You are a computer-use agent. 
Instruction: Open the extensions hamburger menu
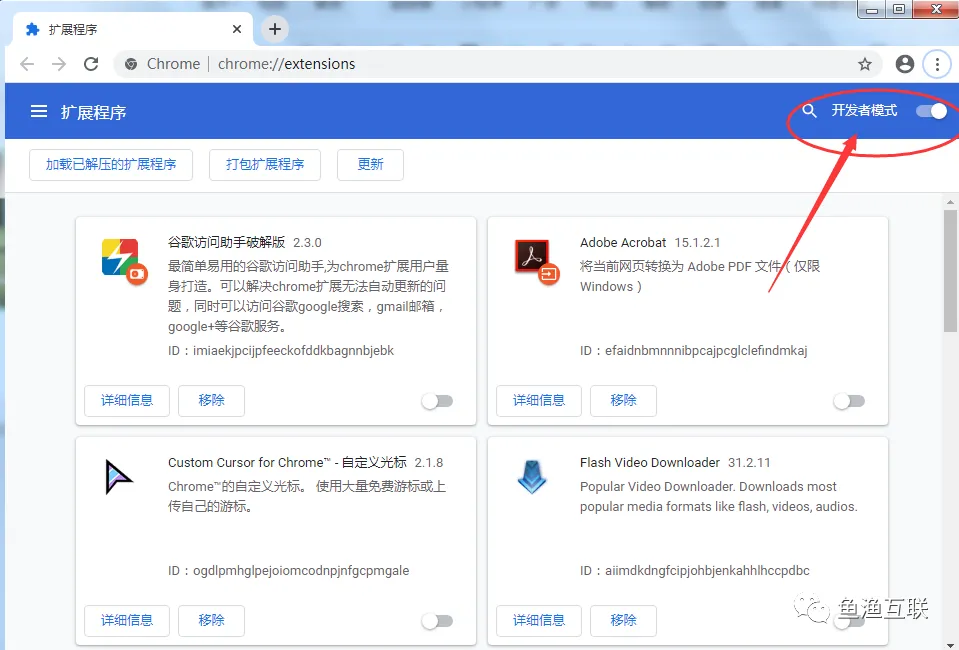[39, 111]
